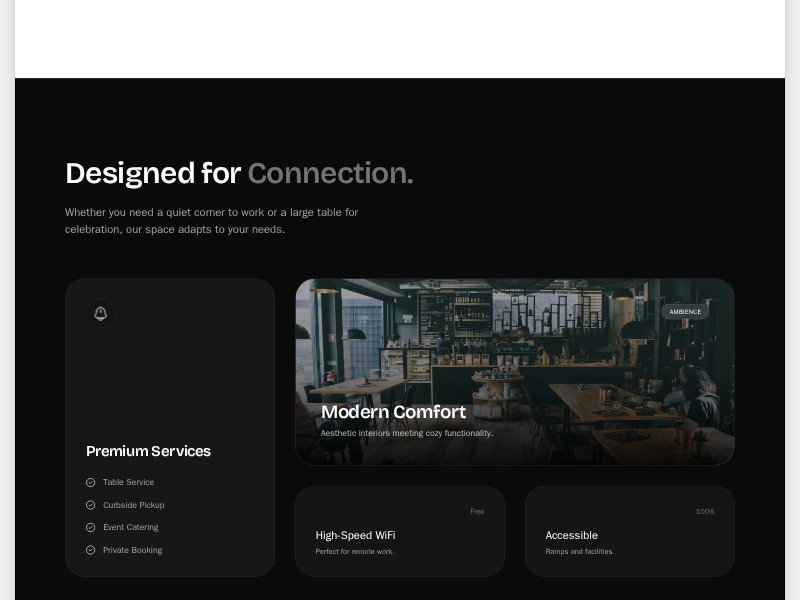Screen dimensions: 800x600
Task: Select the Private Booking list item text
Action: [x=132, y=550]
